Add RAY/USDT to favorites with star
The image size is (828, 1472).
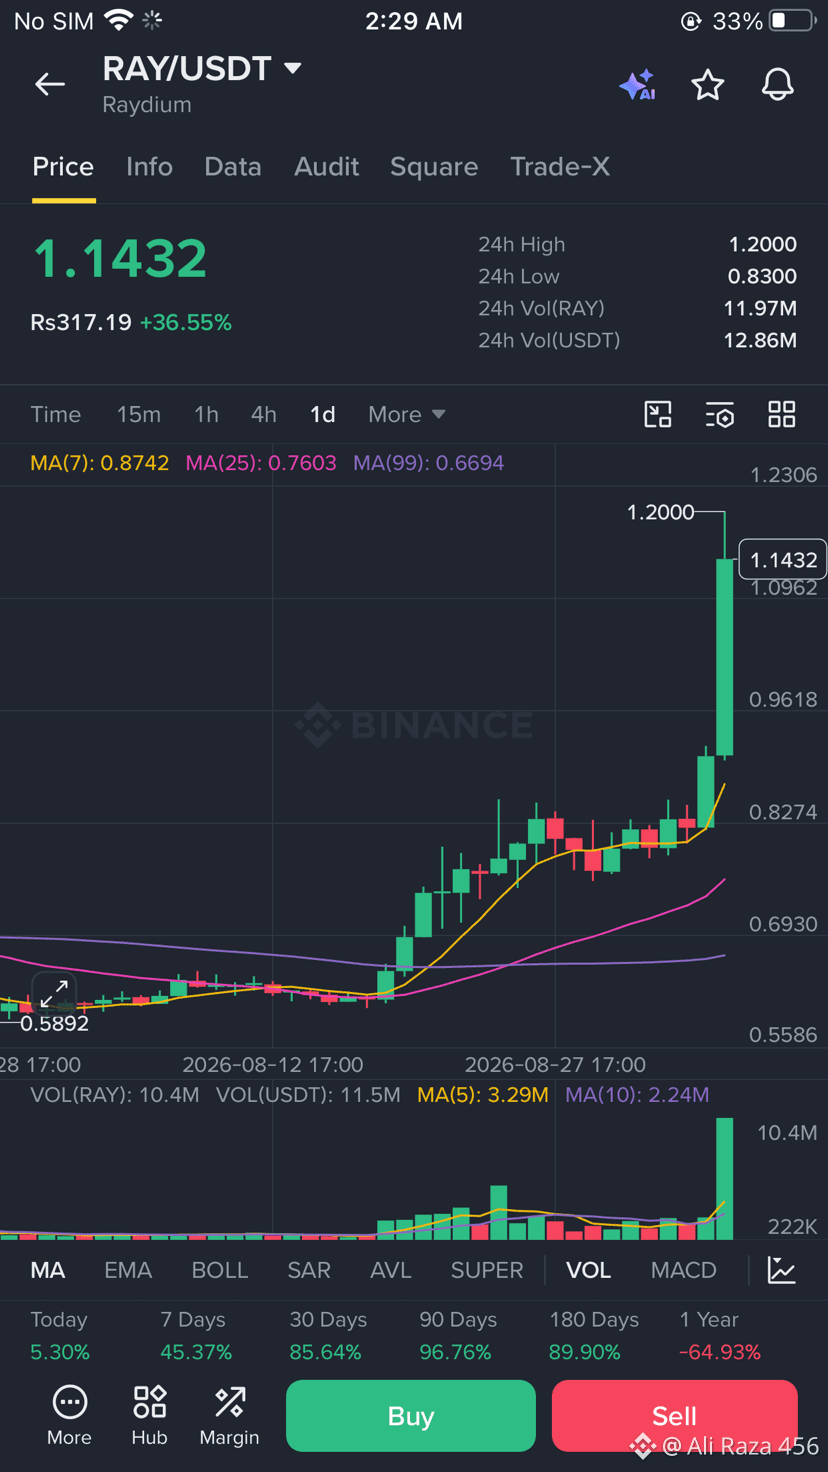tap(708, 85)
